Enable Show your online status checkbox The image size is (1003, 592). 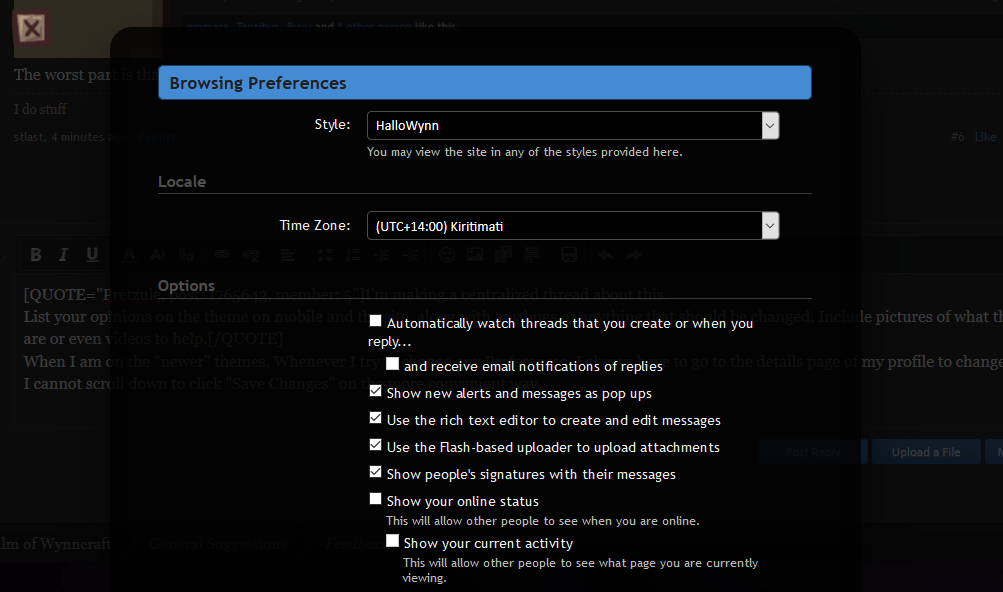click(x=376, y=498)
